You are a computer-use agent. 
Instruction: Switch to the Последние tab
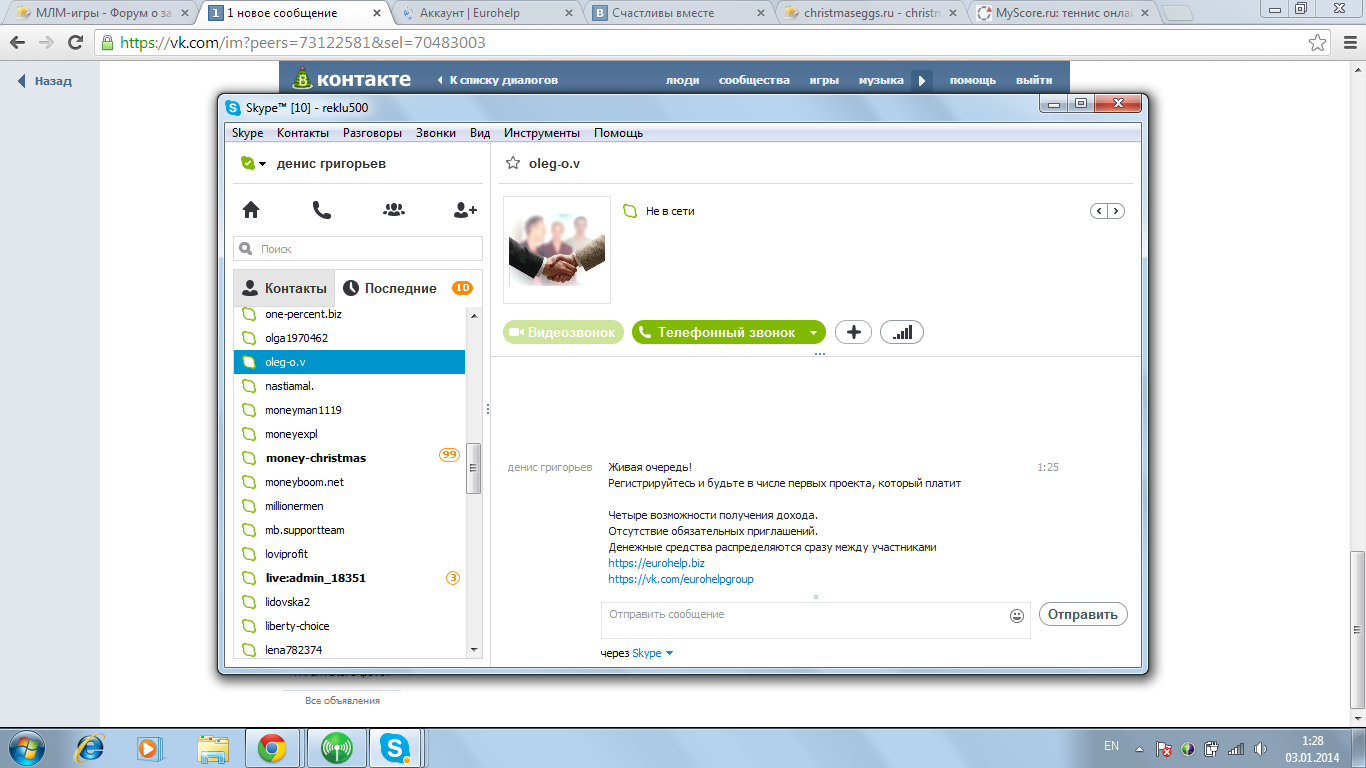tap(408, 288)
